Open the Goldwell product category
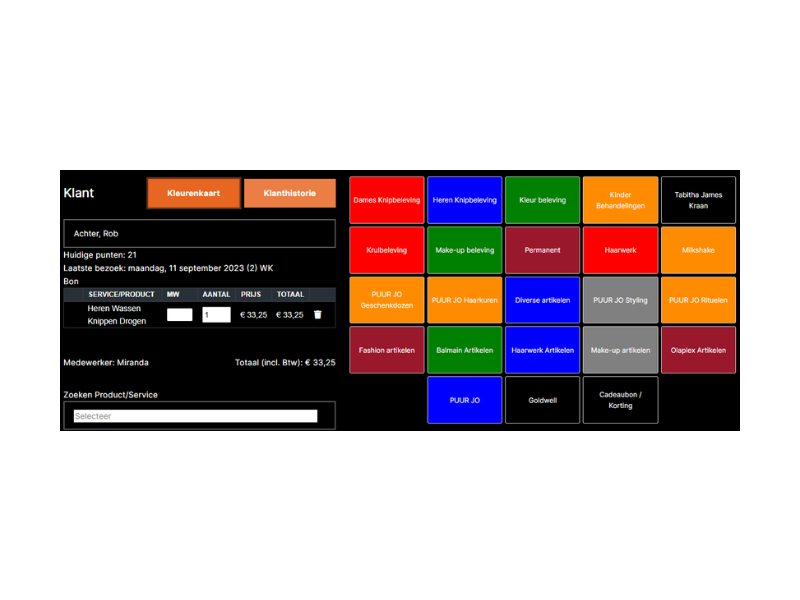 542,400
